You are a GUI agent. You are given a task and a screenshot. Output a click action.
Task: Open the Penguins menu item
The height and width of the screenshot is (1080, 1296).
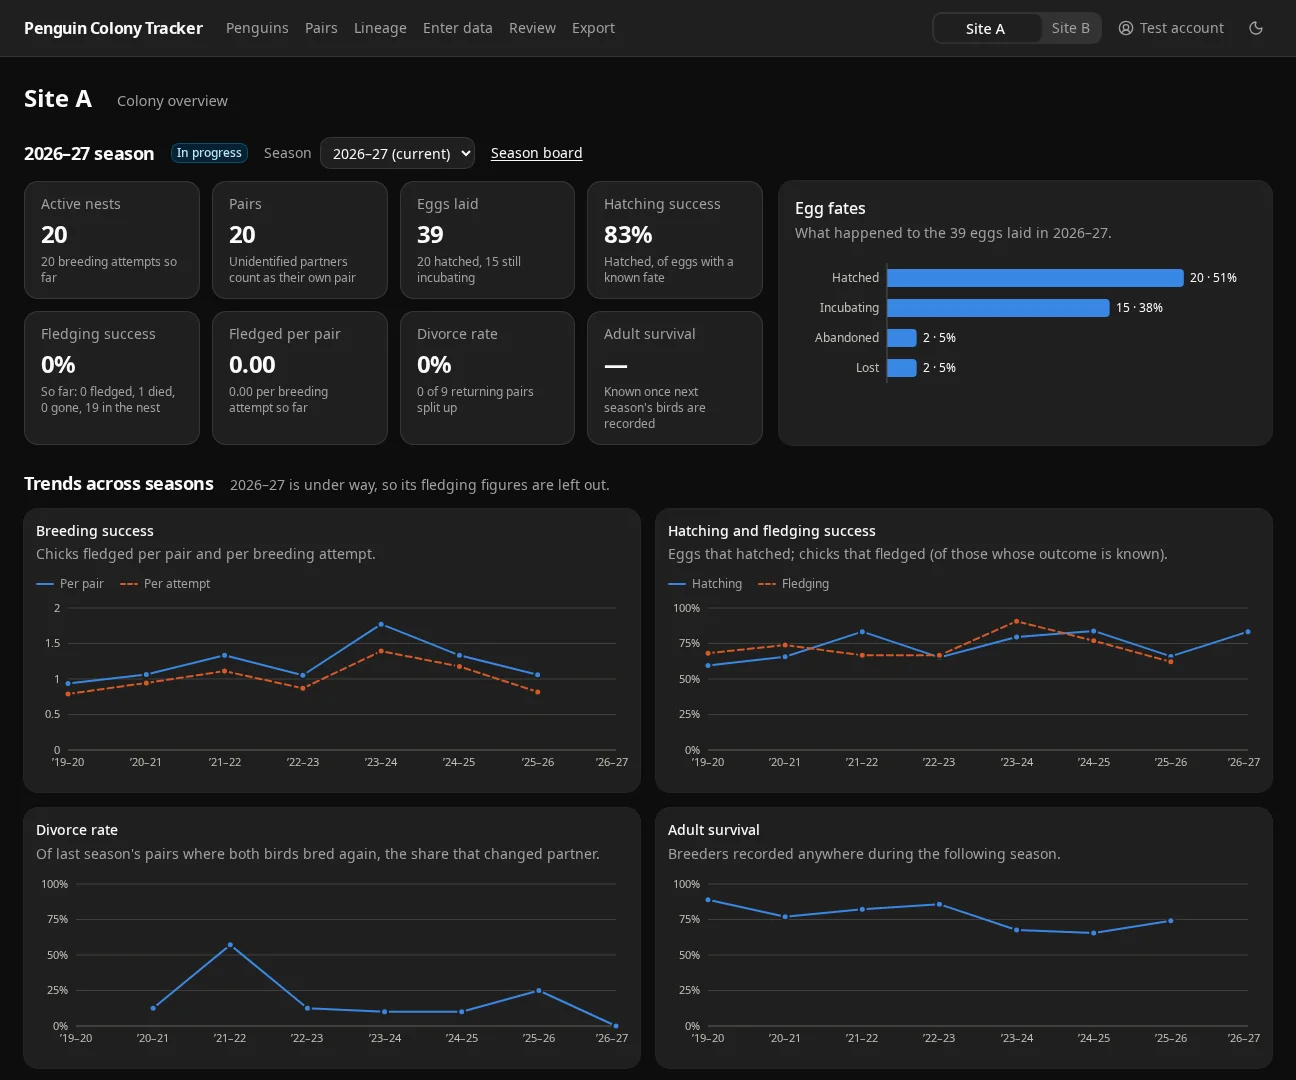(x=257, y=28)
